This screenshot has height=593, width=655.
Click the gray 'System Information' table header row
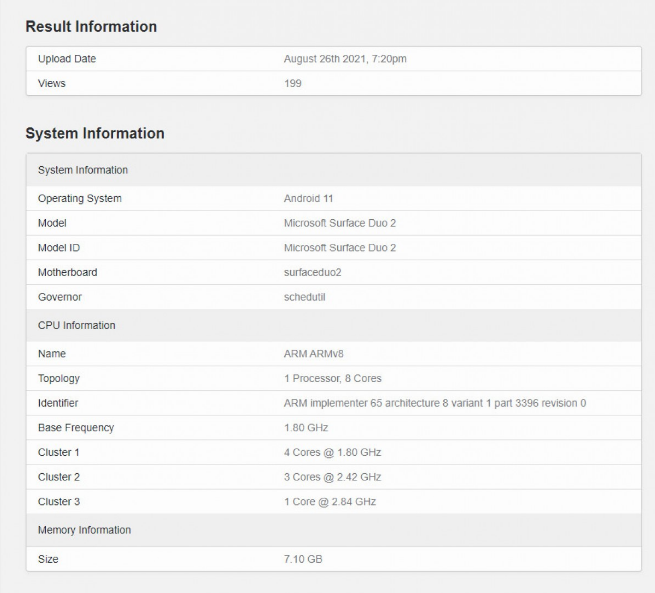pyautogui.click(x=334, y=170)
